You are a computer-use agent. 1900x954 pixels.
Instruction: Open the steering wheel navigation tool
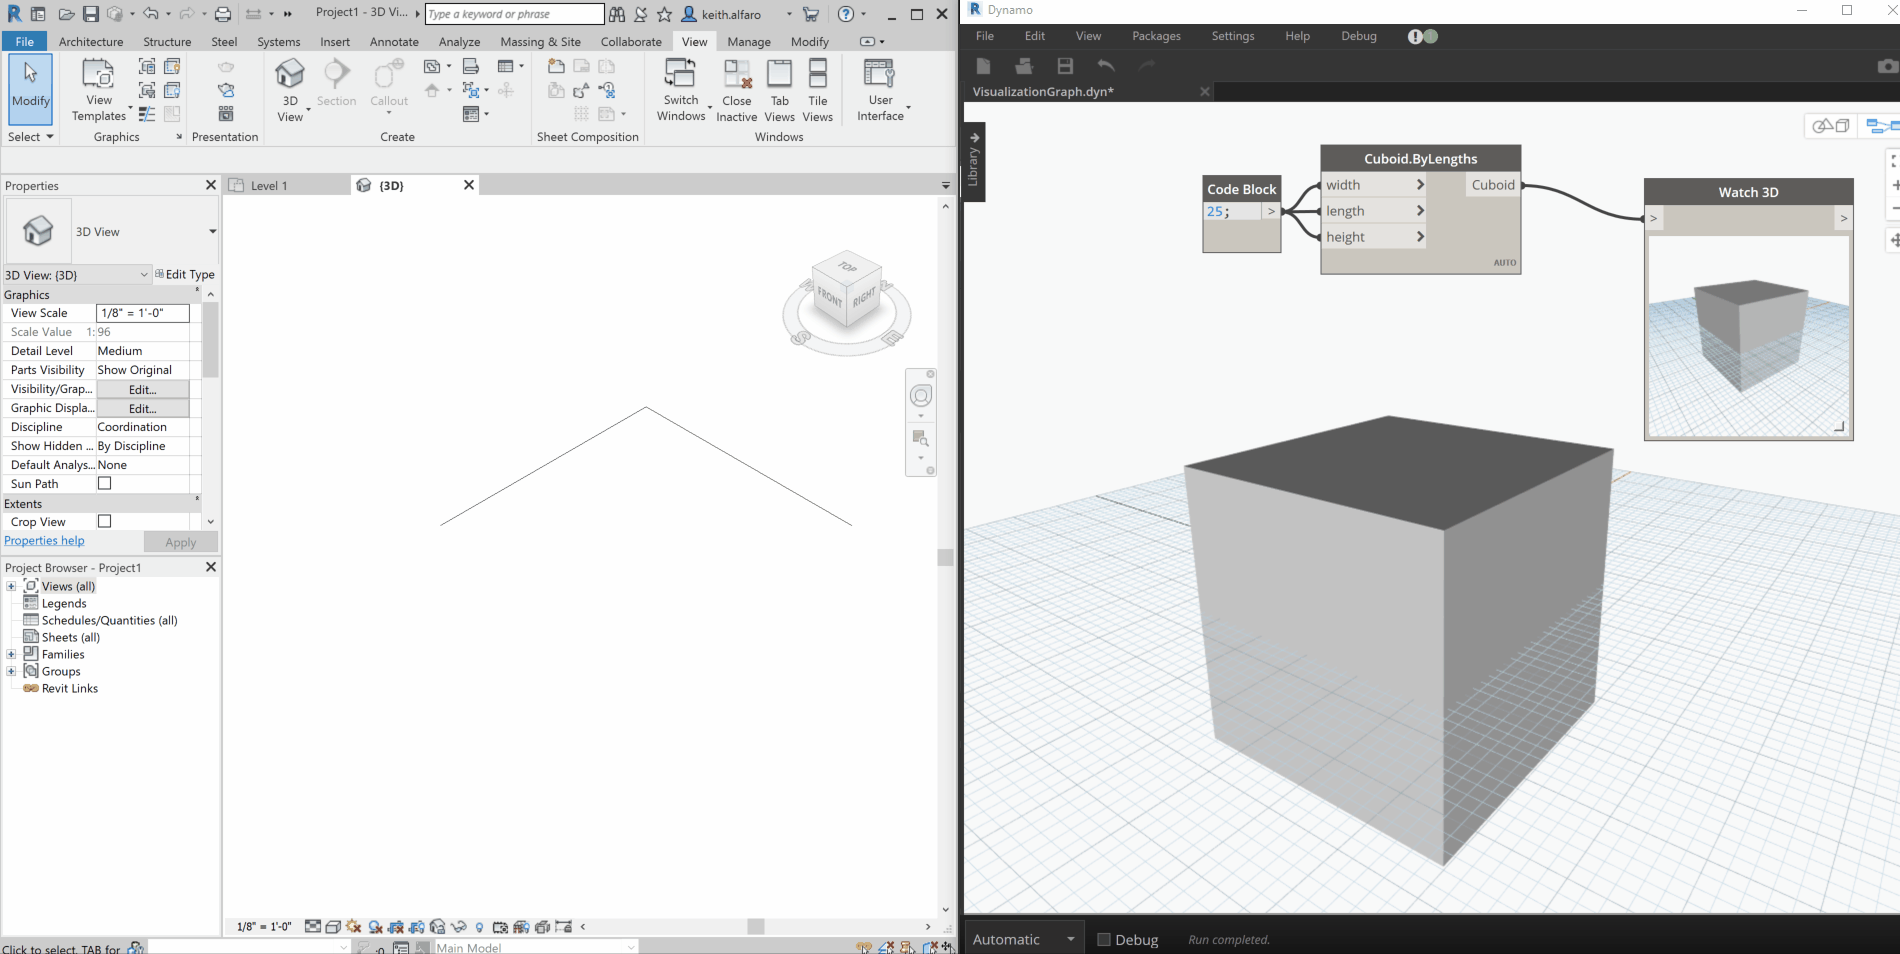[x=921, y=395]
